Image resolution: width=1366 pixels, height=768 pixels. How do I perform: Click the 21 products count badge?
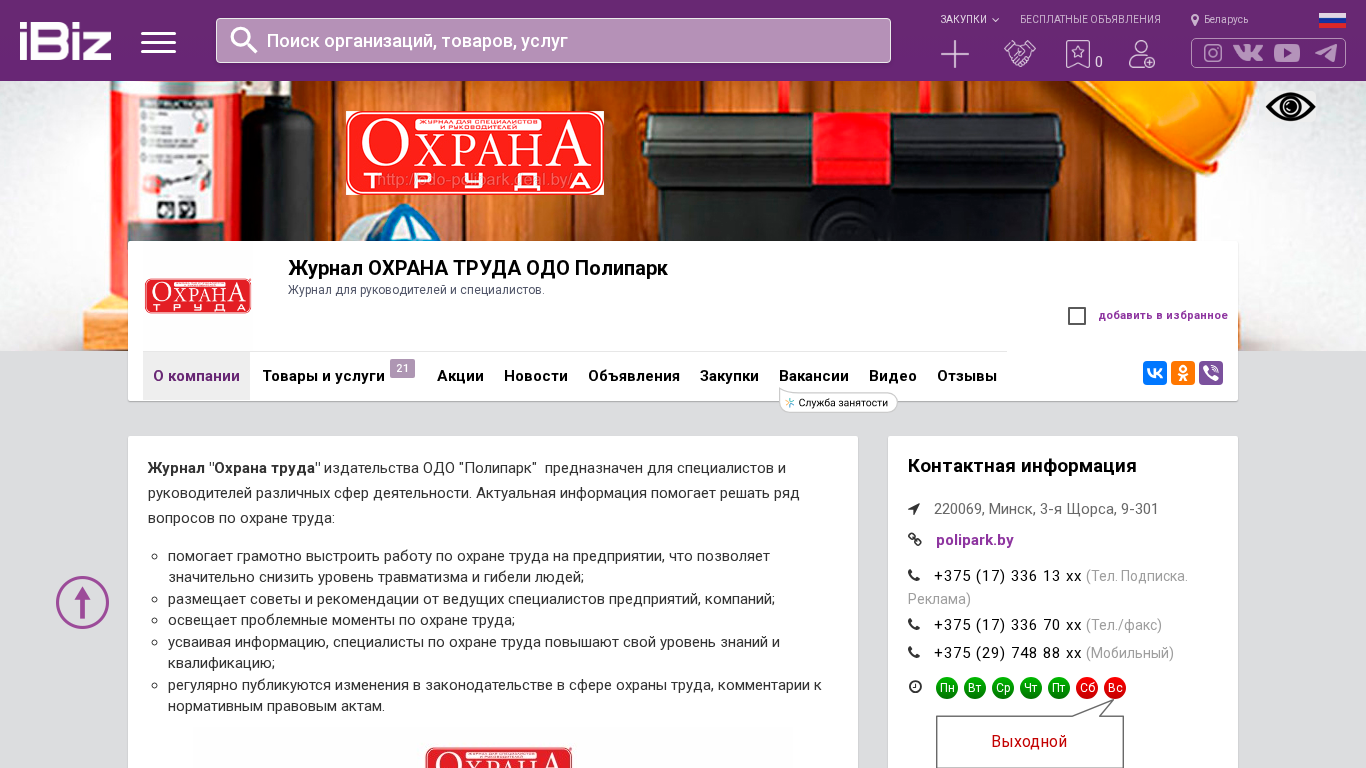point(402,368)
